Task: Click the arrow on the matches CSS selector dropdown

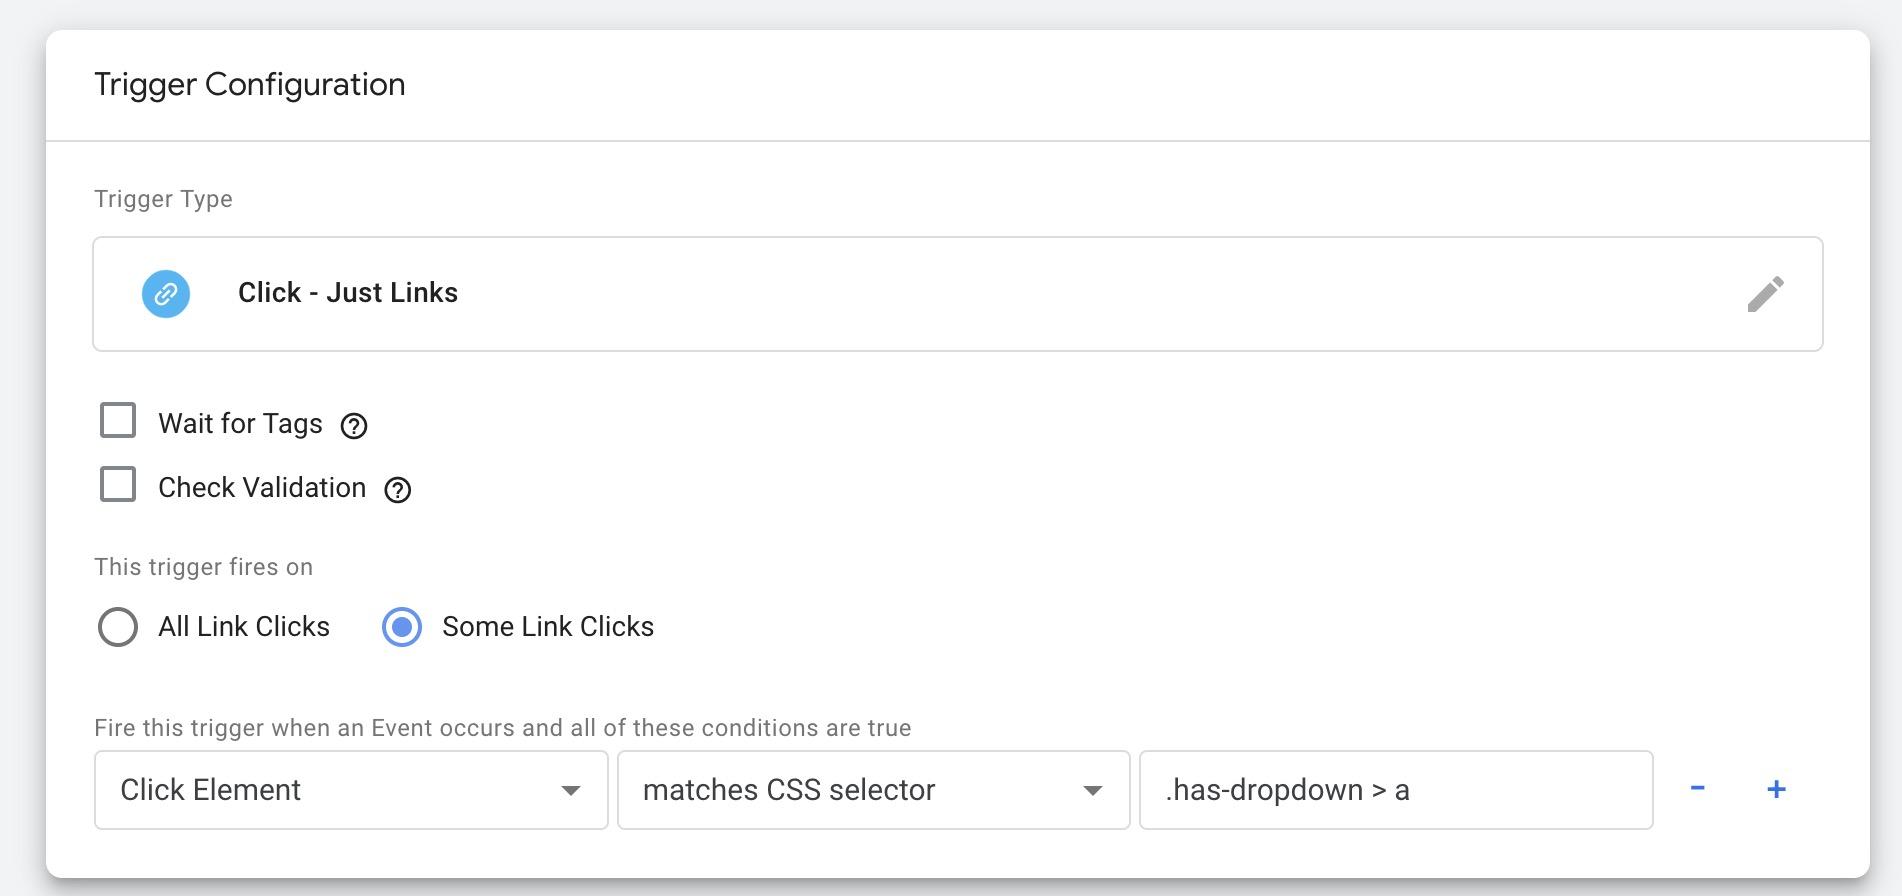Action: (x=1093, y=791)
